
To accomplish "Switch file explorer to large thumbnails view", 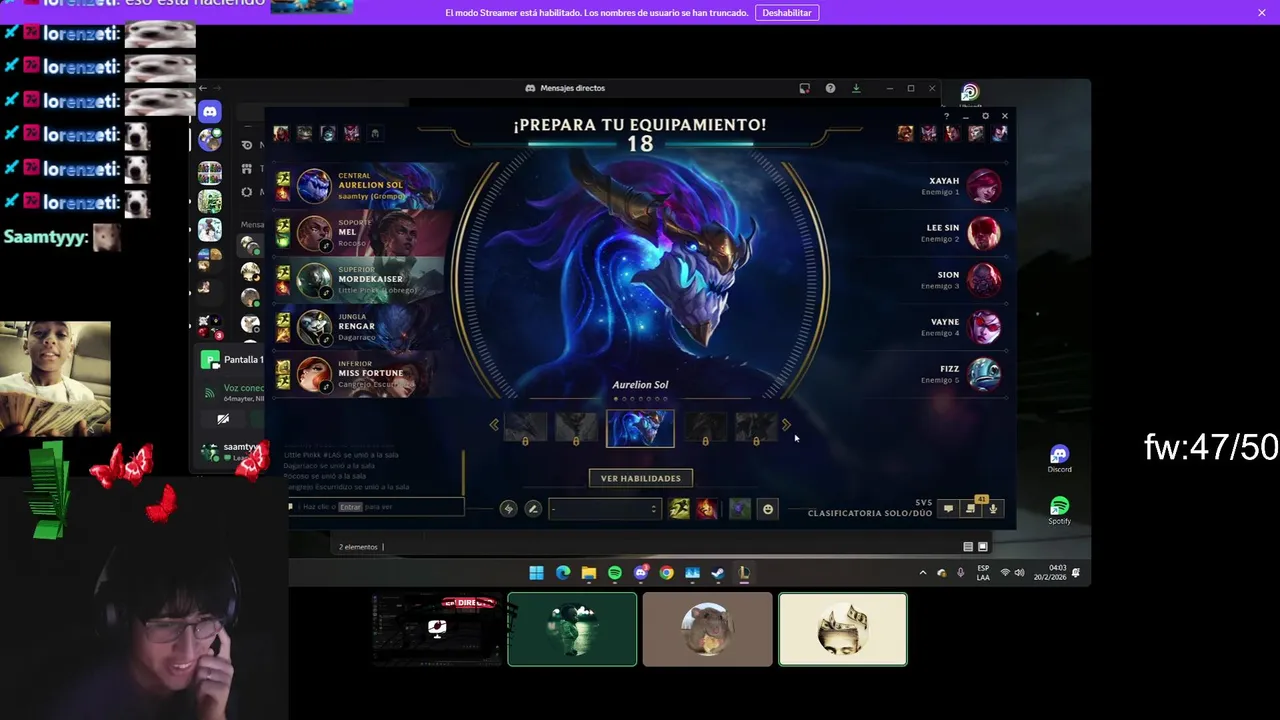I will 983,547.
